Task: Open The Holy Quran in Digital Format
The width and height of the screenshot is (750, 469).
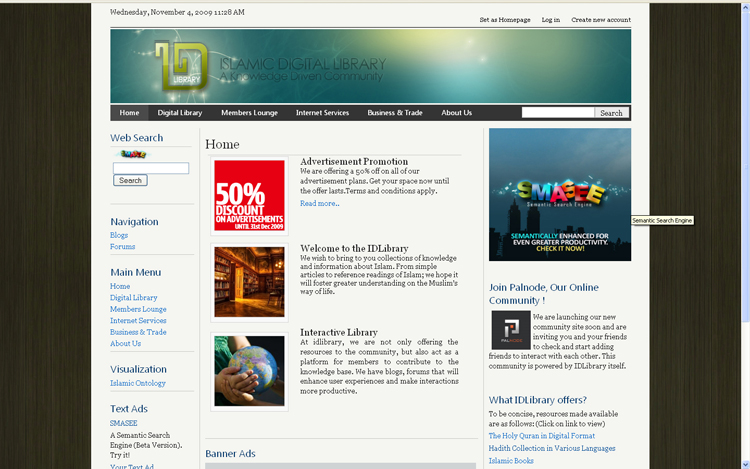Action: (x=541, y=436)
